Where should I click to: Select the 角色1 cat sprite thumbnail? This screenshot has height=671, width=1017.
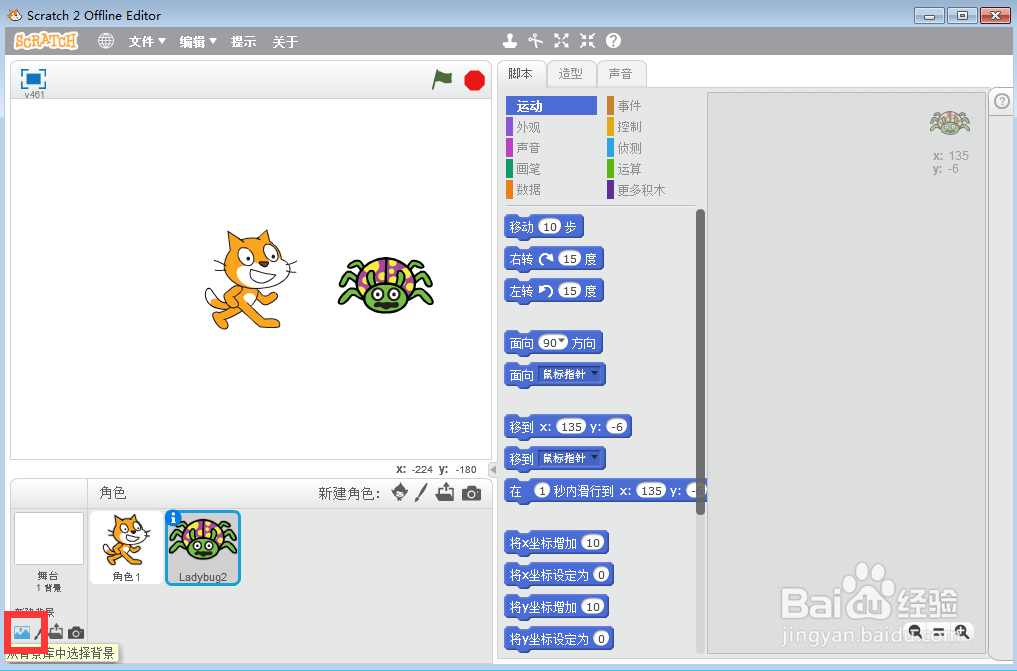[126, 547]
